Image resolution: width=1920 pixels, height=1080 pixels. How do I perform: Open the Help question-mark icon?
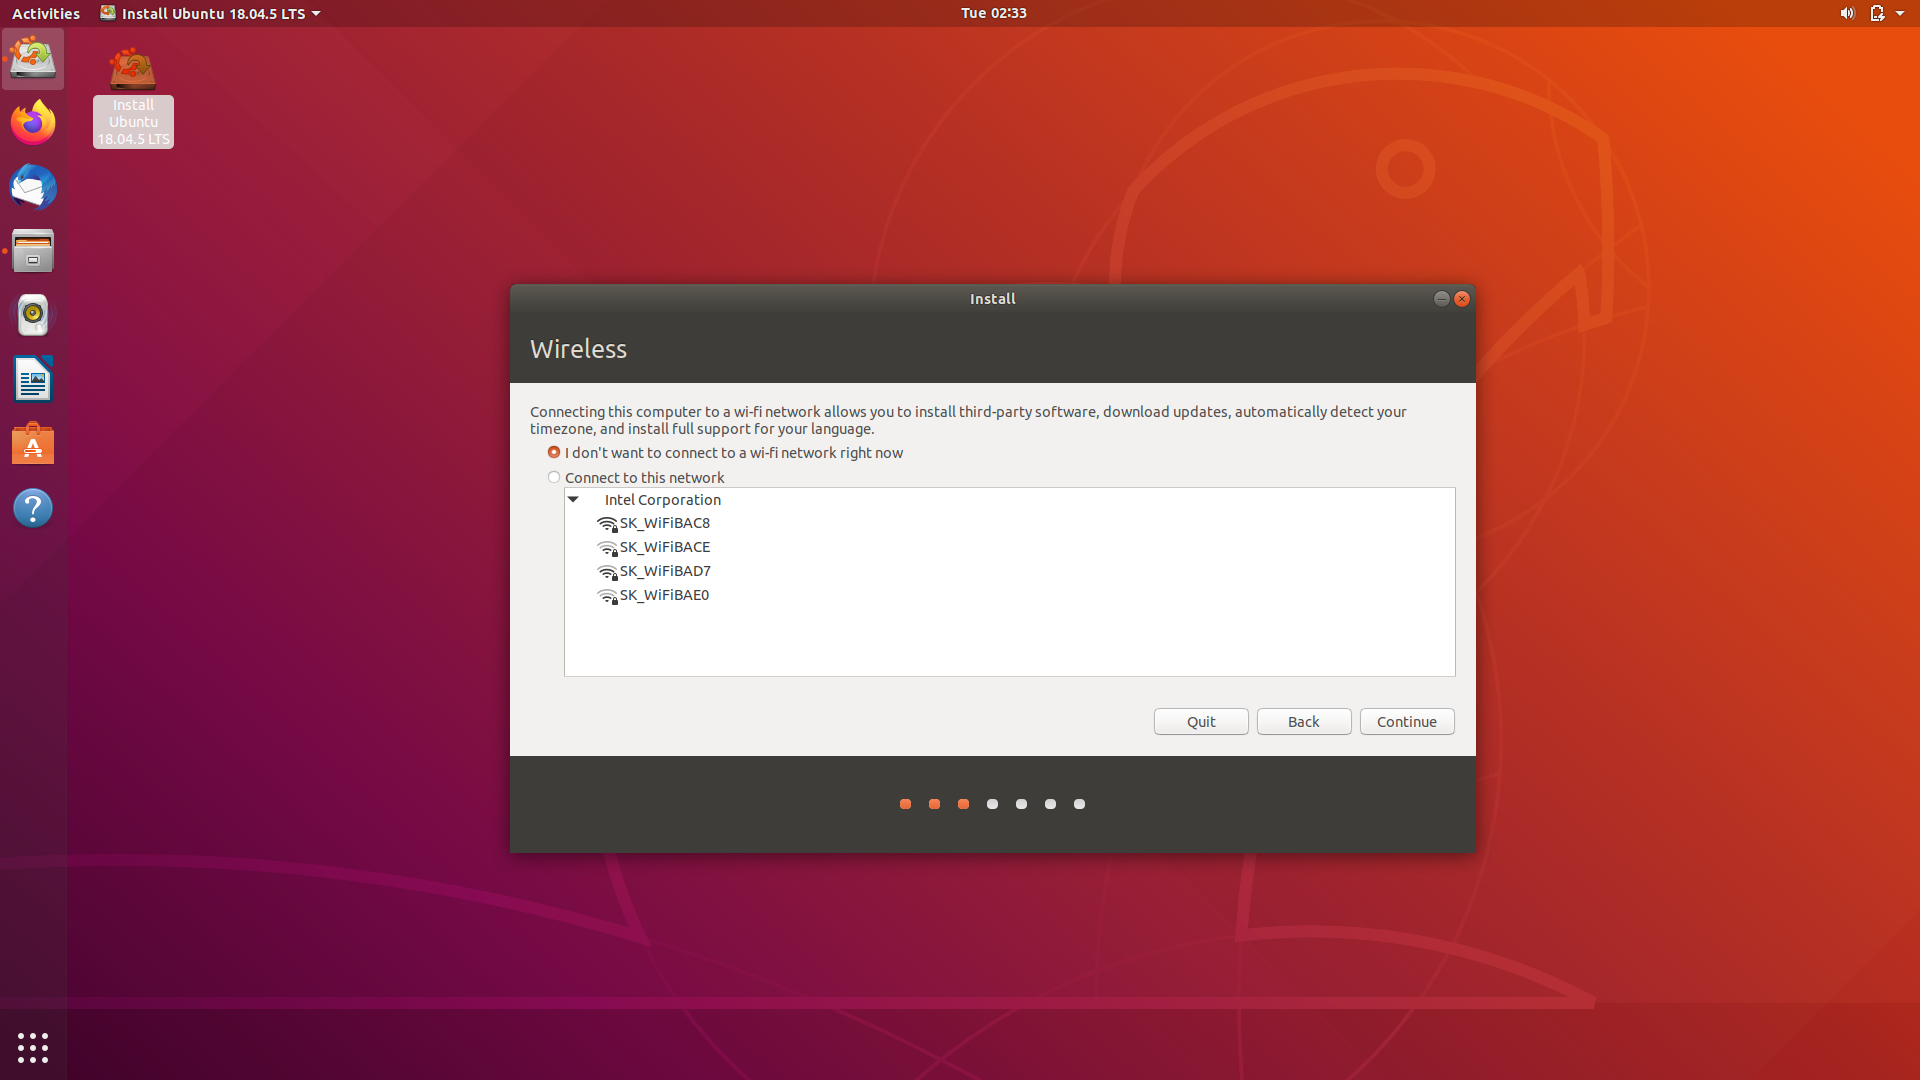point(33,508)
